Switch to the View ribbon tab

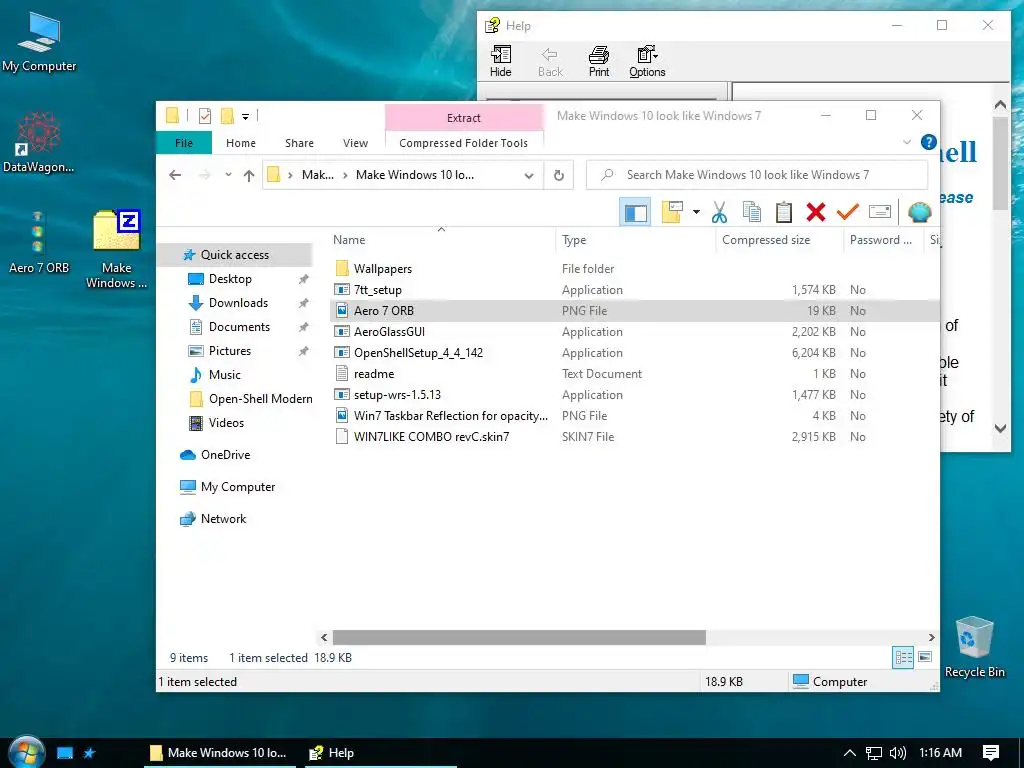[355, 142]
